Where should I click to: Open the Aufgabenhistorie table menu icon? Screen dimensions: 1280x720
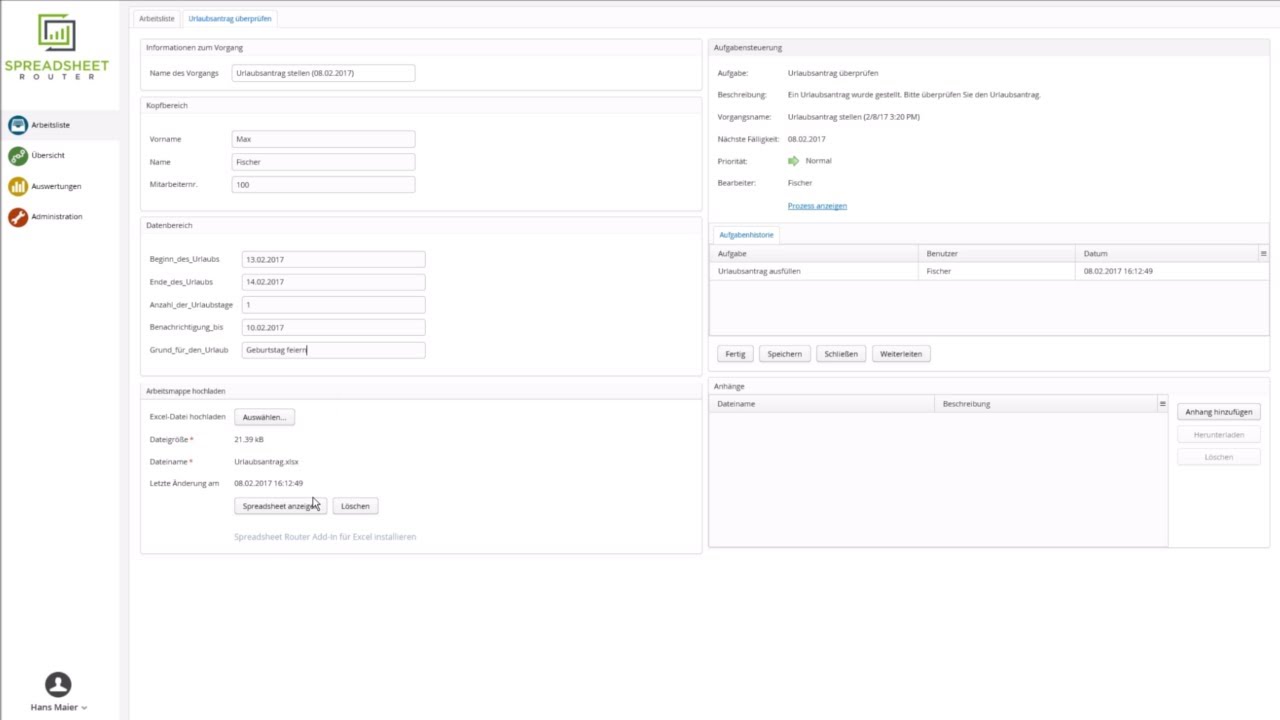(1263, 254)
